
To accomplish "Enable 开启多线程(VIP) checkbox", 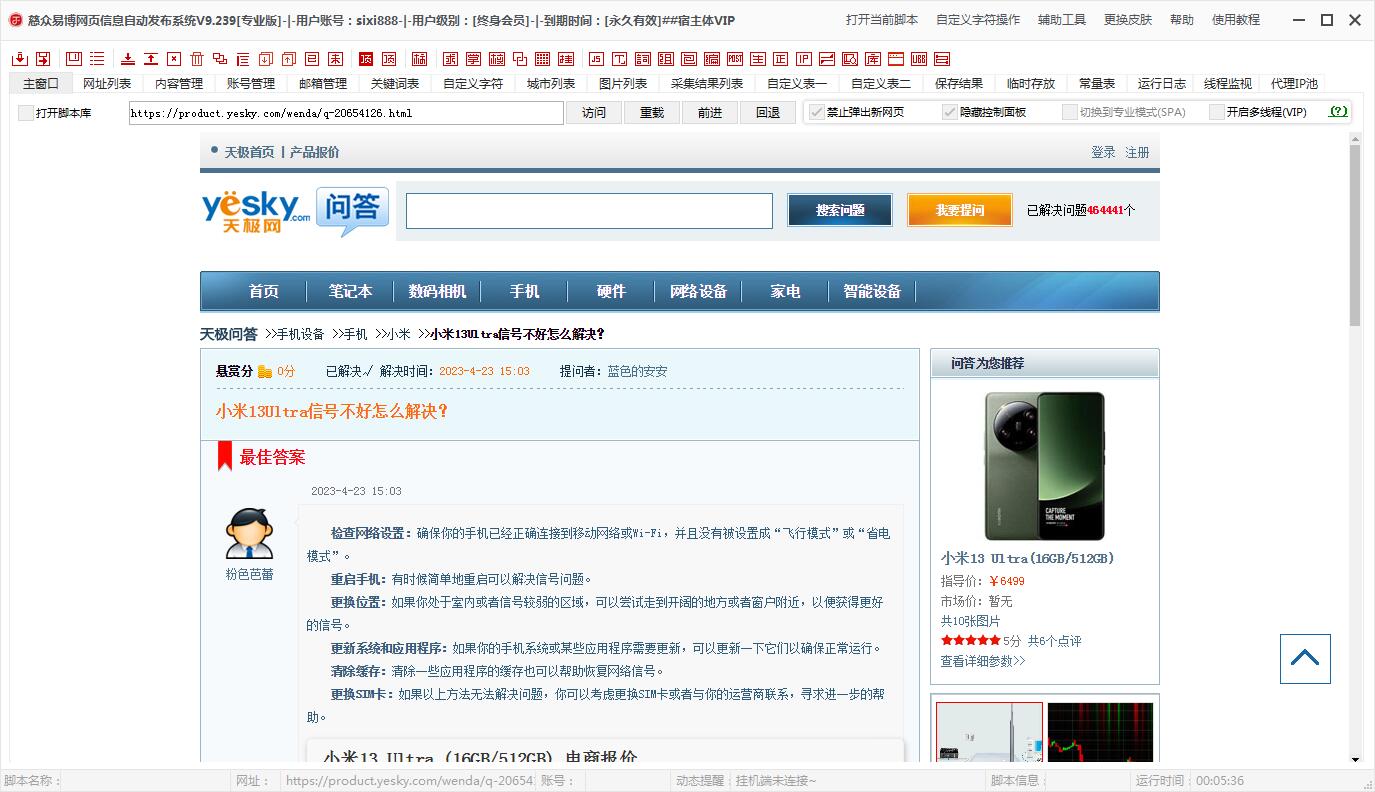I will [x=1217, y=112].
